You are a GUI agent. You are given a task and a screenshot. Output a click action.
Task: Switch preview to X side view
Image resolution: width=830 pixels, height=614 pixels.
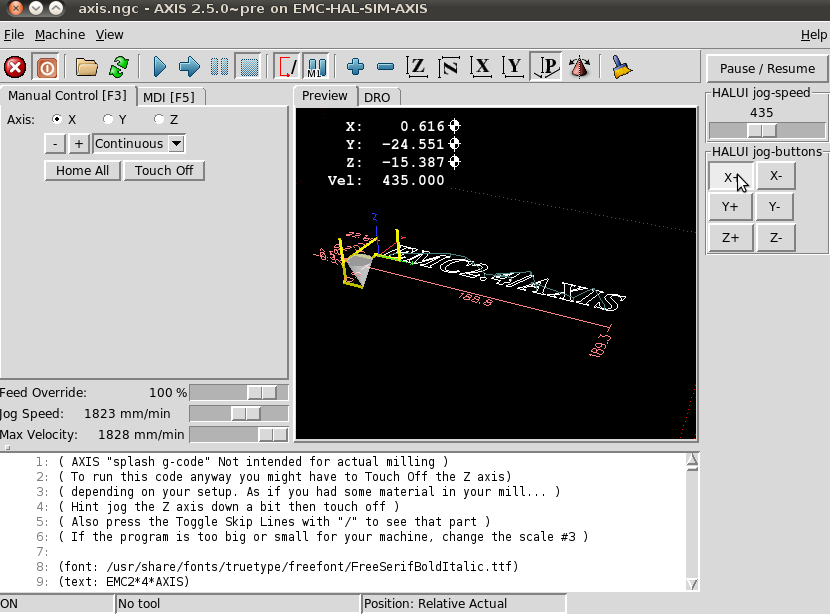481,67
